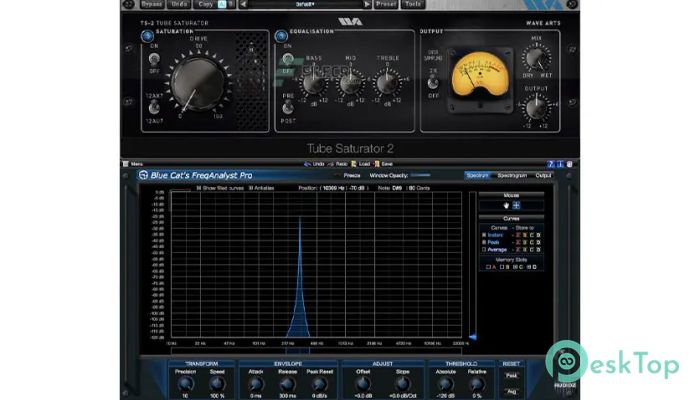
Task: Open the FreqAnalyst Menu
Action: [133, 164]
